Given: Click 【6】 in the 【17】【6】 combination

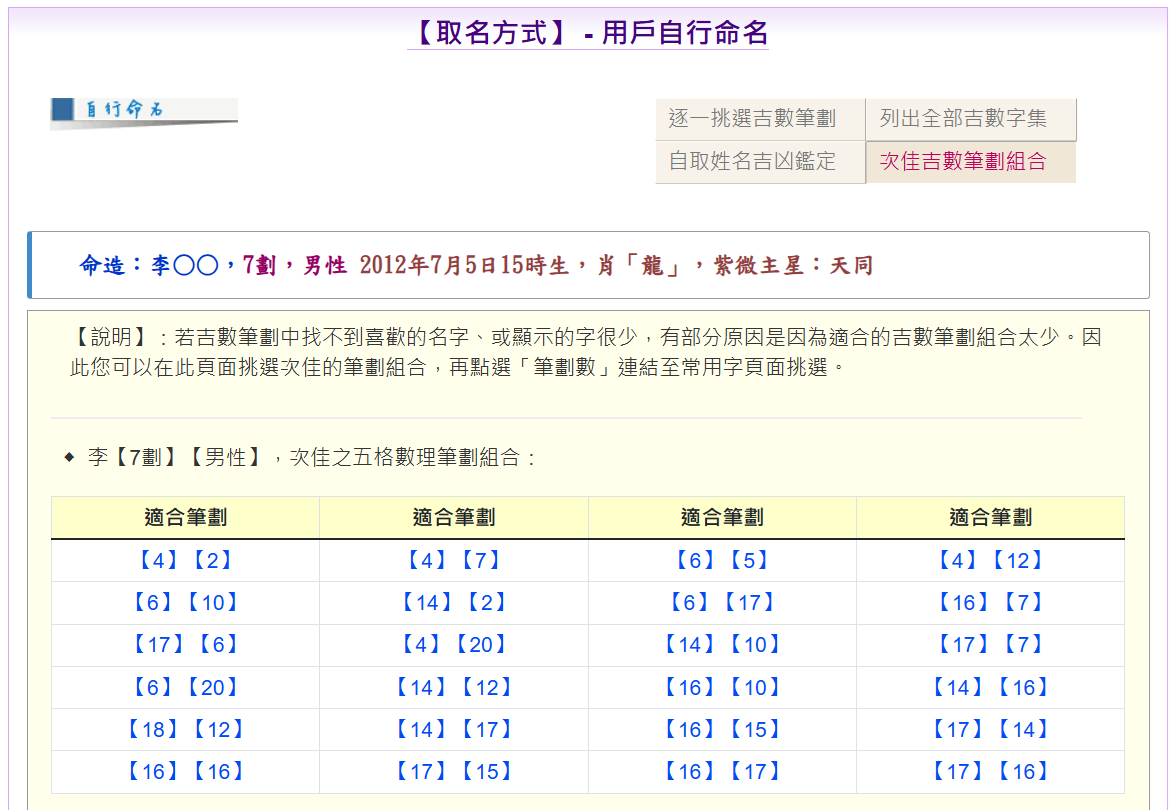Looking at the screenshot, I should point(219,645).
